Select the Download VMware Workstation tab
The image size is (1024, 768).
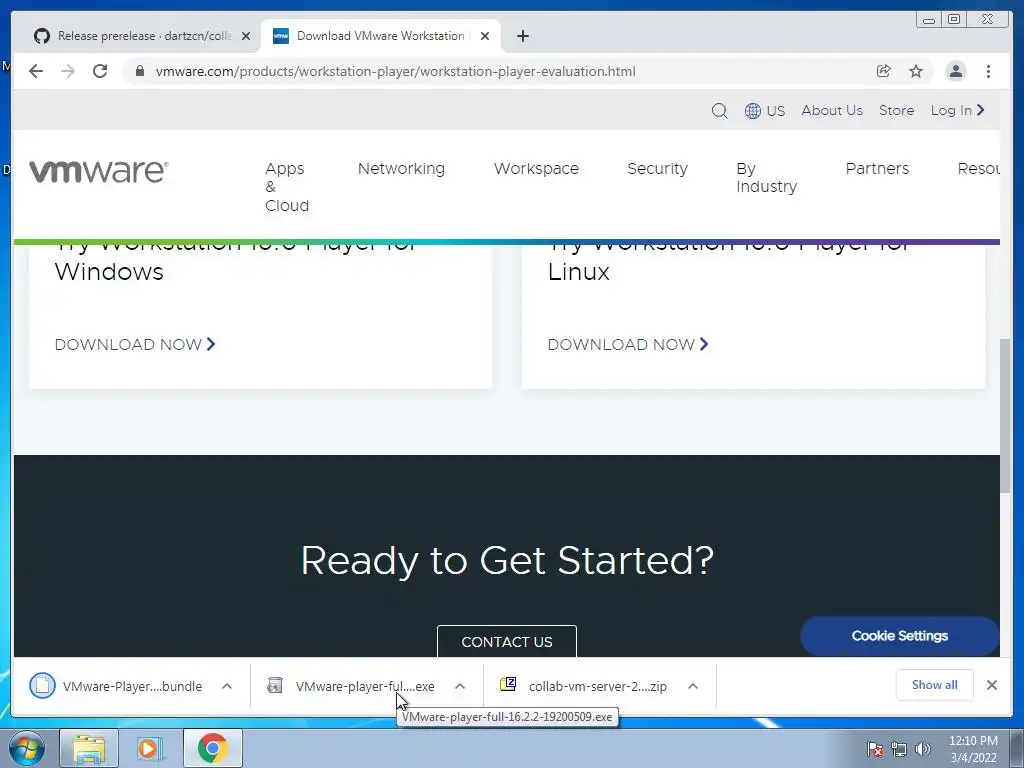[381, 36]
